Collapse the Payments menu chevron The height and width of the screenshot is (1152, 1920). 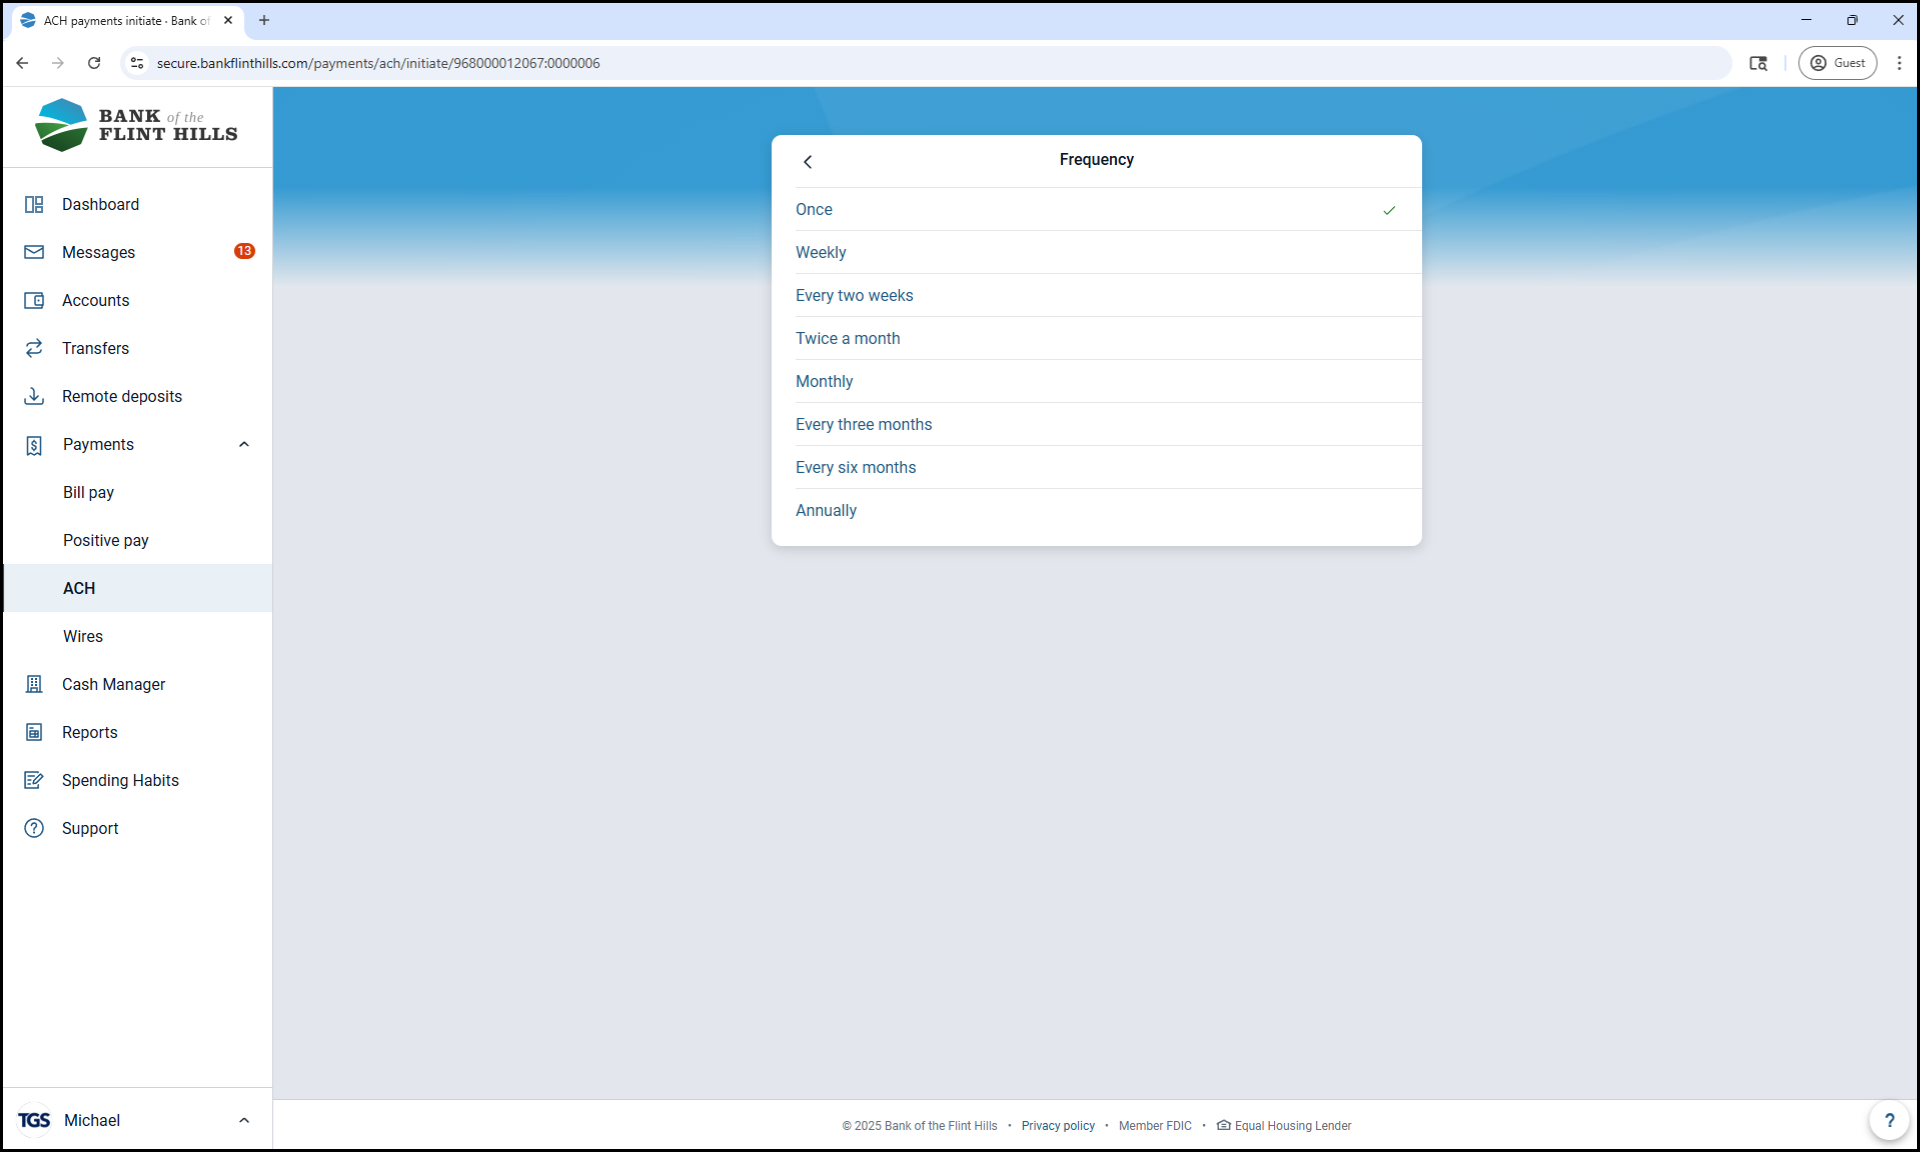click(x=244, y=444)
